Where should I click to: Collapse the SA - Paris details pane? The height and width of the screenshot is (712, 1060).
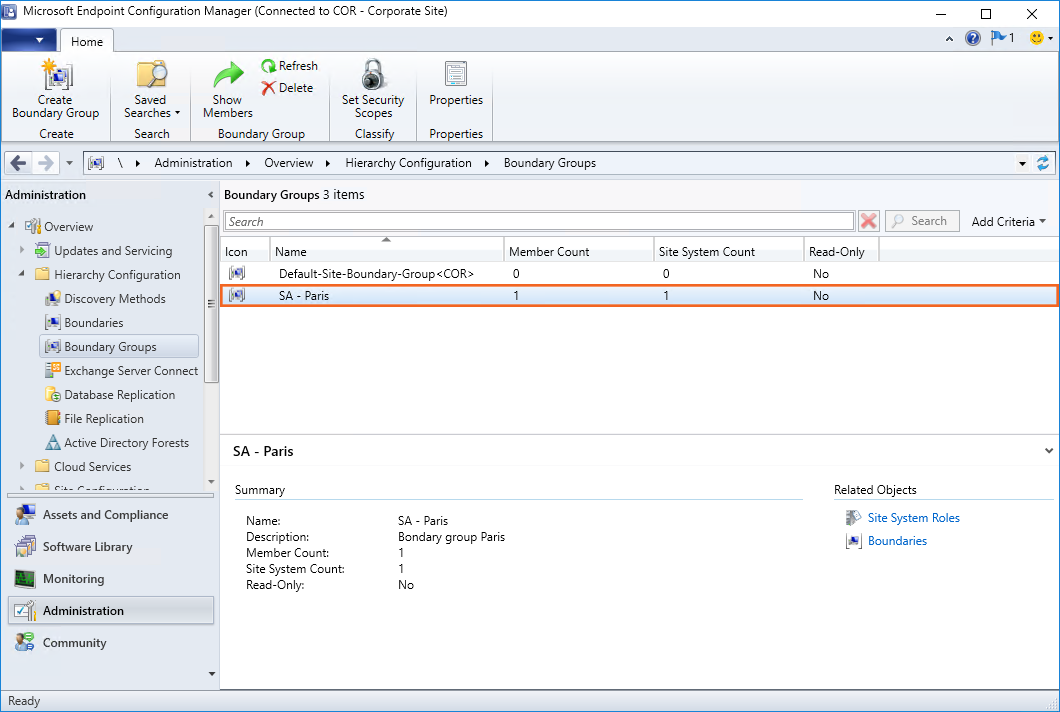tap(1047, 451)
